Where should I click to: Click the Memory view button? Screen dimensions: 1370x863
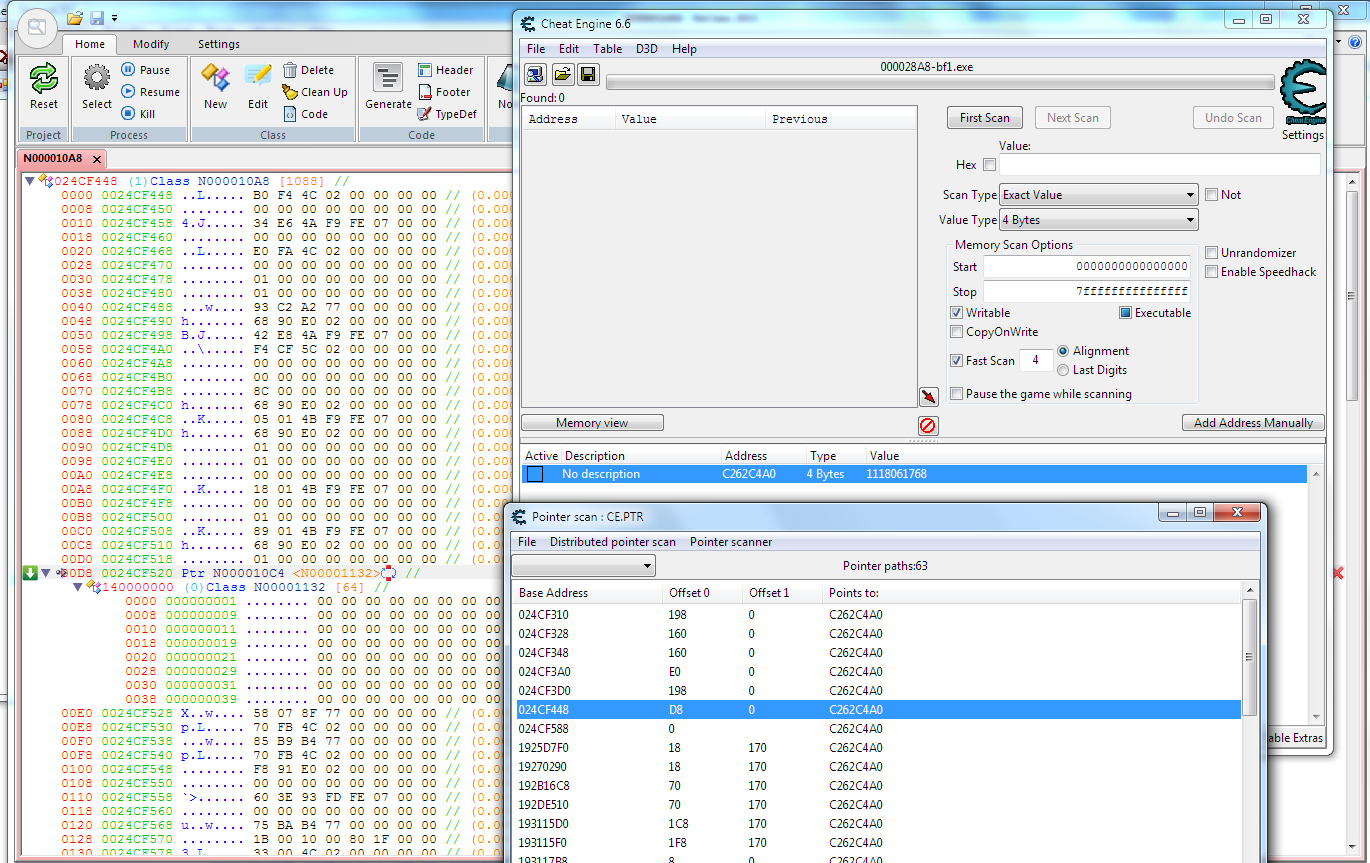(x=592, y=423)
